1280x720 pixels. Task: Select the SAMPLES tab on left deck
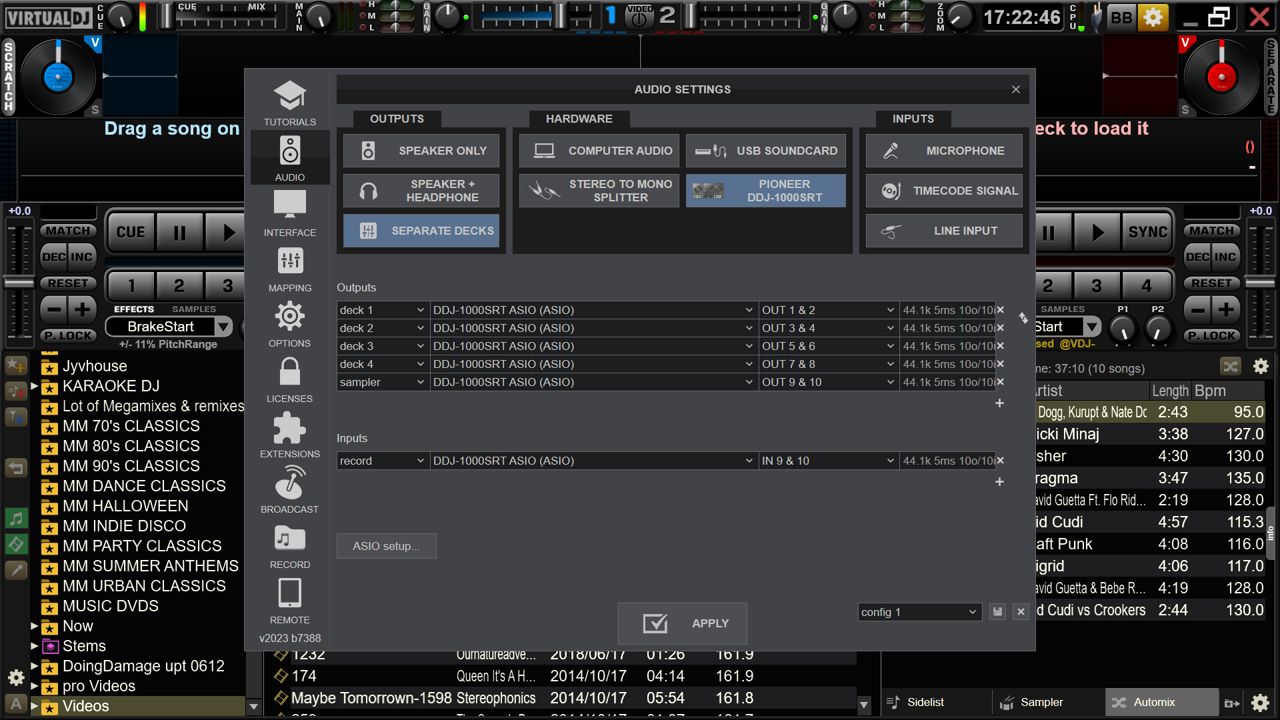click(194, 309)
